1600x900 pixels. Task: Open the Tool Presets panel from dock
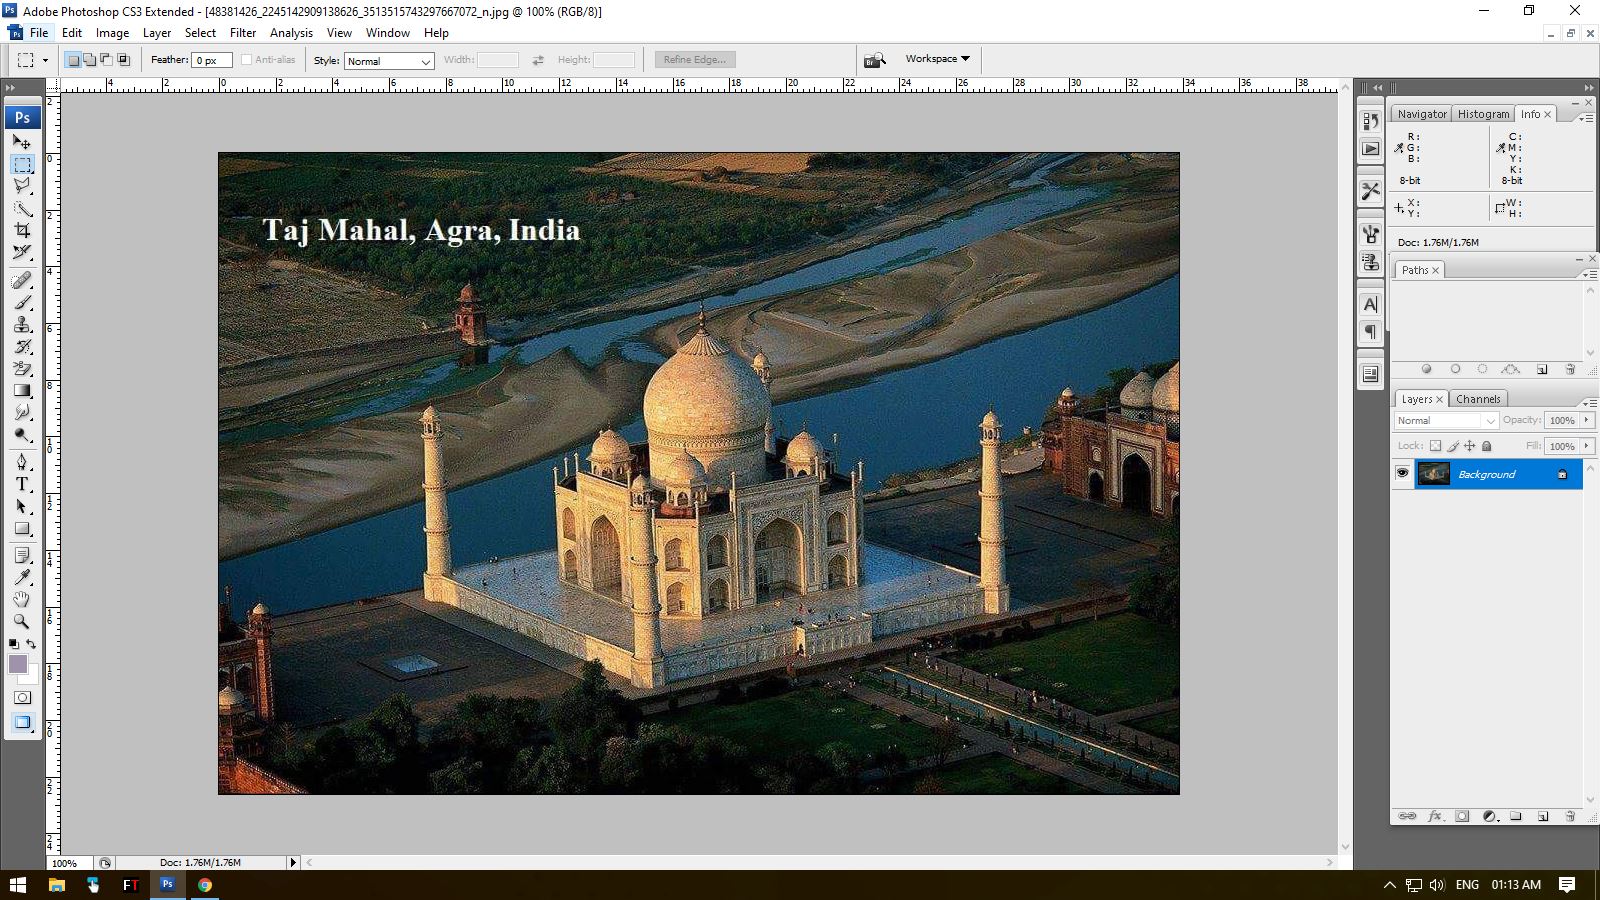1370,190
